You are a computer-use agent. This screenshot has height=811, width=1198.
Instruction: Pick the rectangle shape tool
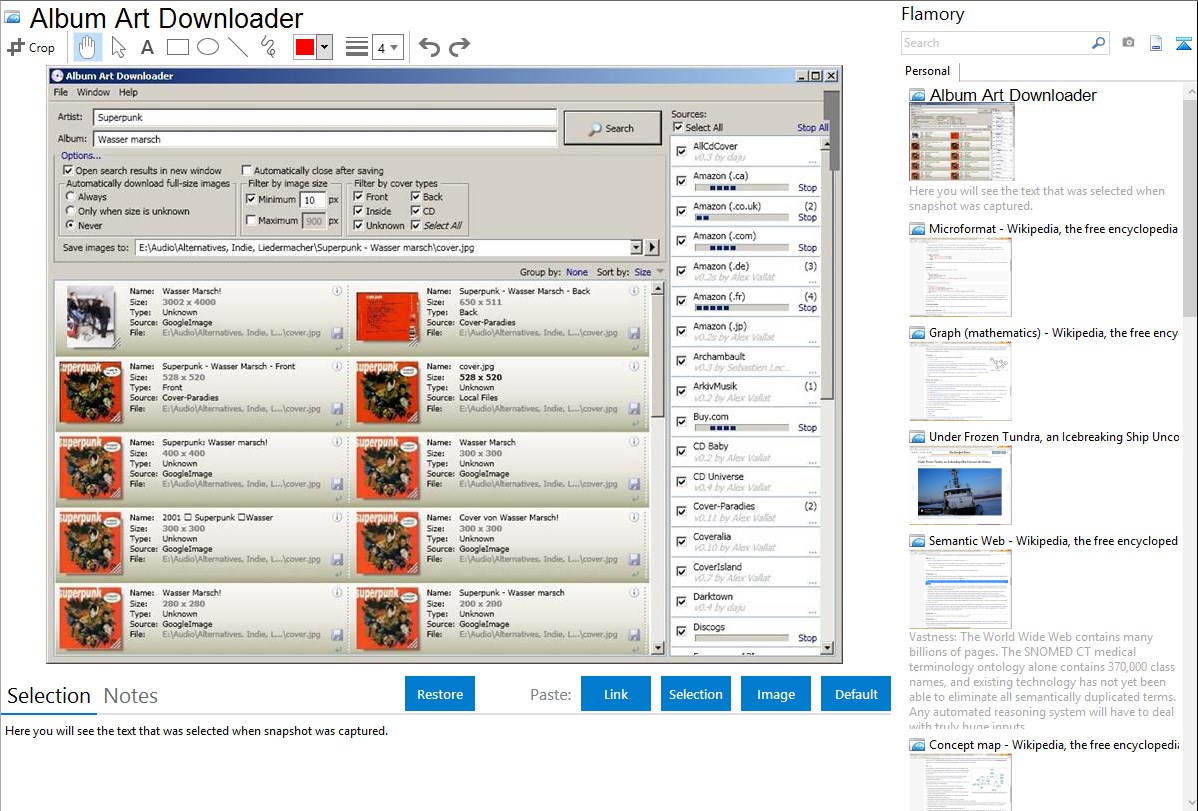click(177, 47)
